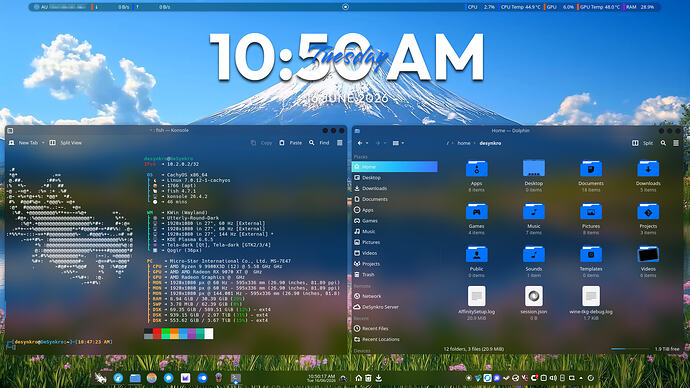The image size is (690, 388).
Task: Select Projects in Dolphin Places
Action: 395,264
